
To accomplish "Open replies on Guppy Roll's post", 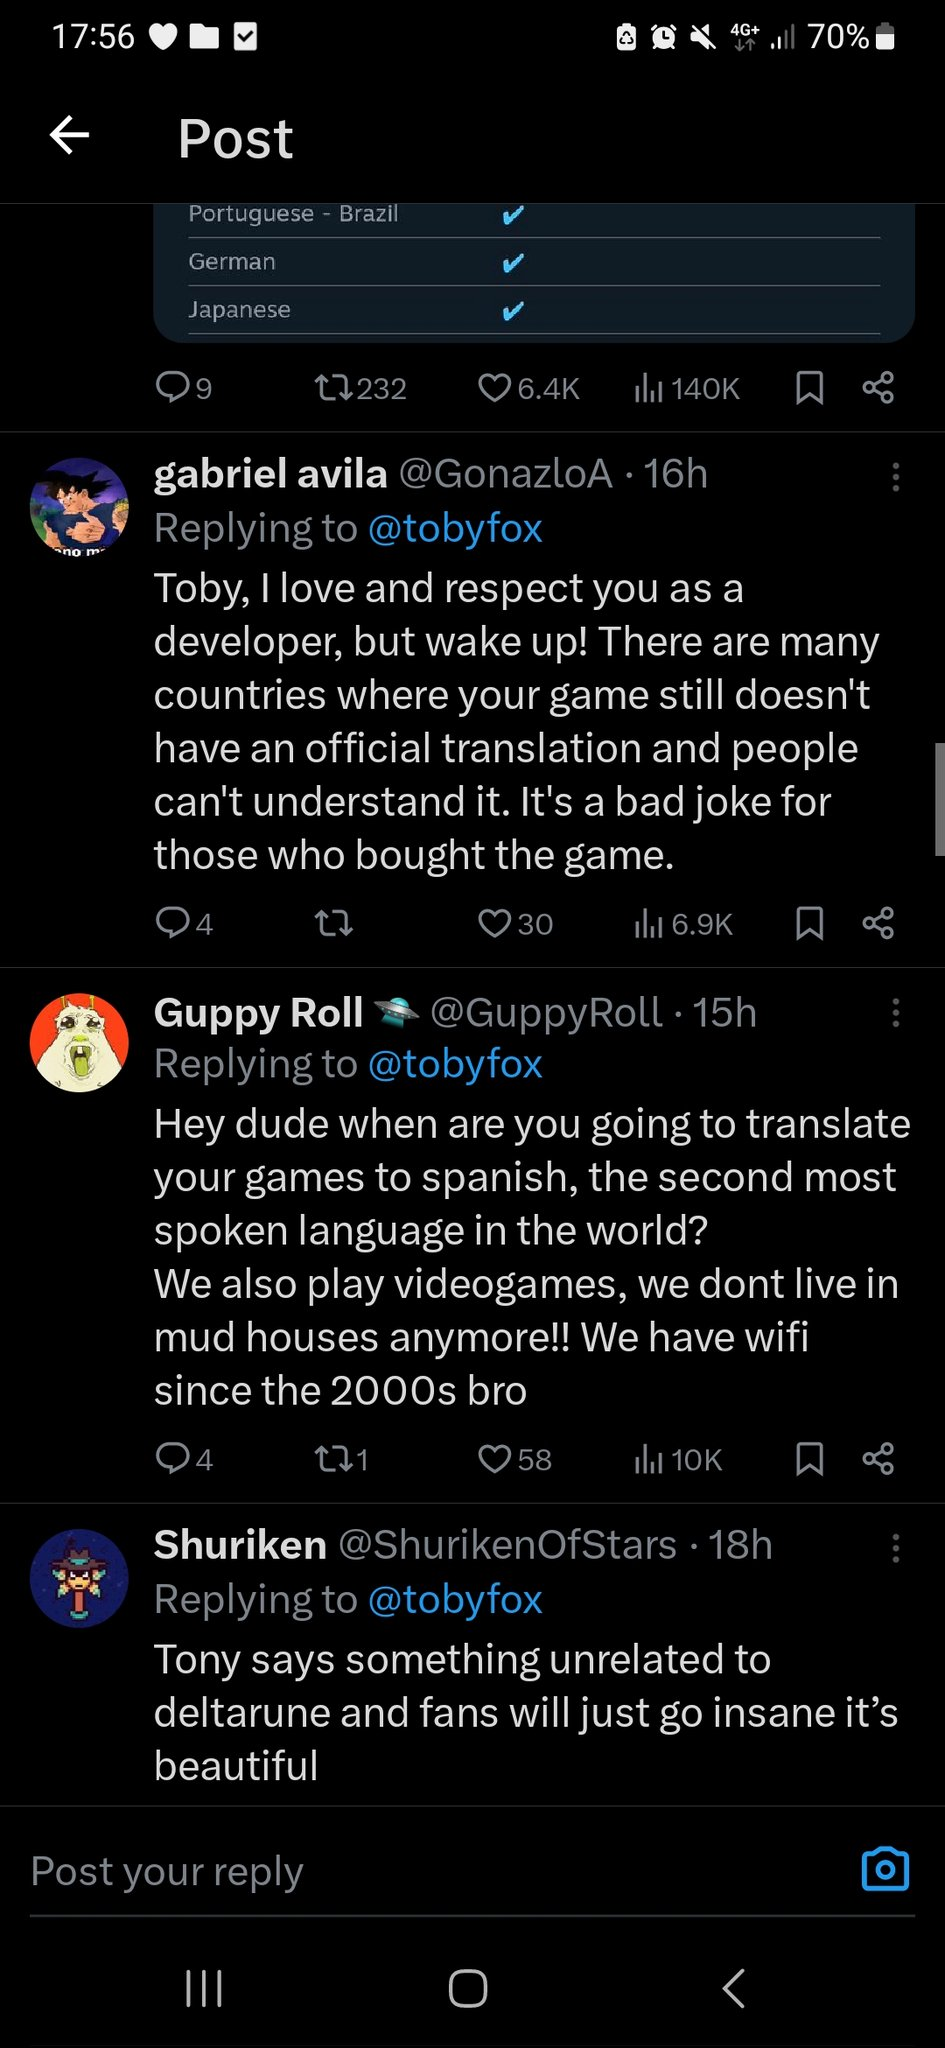I will tap(173, 1458).
